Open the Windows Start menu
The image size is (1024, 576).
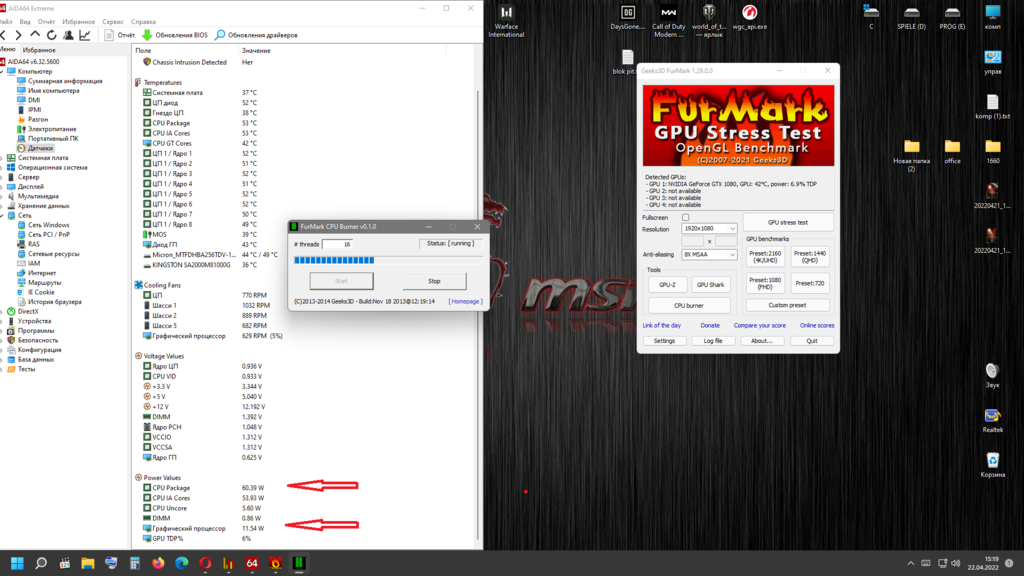pyautogui.click(x=17, y=563)
